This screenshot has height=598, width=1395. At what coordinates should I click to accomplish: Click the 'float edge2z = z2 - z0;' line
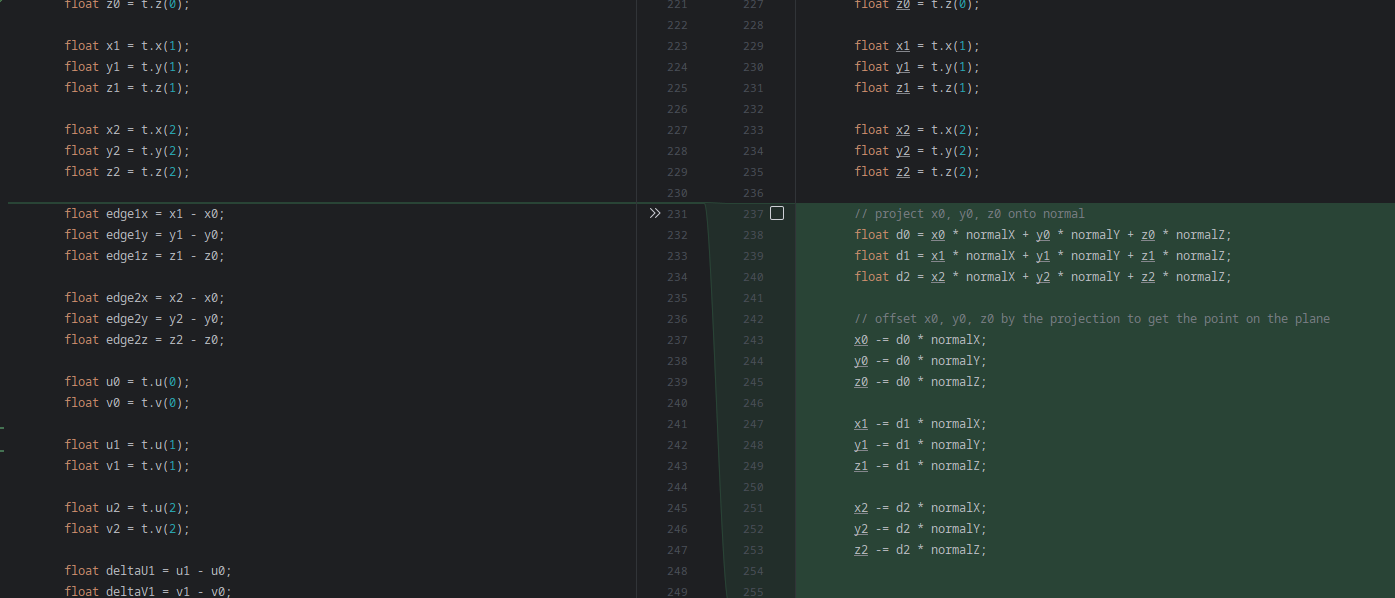click(145, 340)
